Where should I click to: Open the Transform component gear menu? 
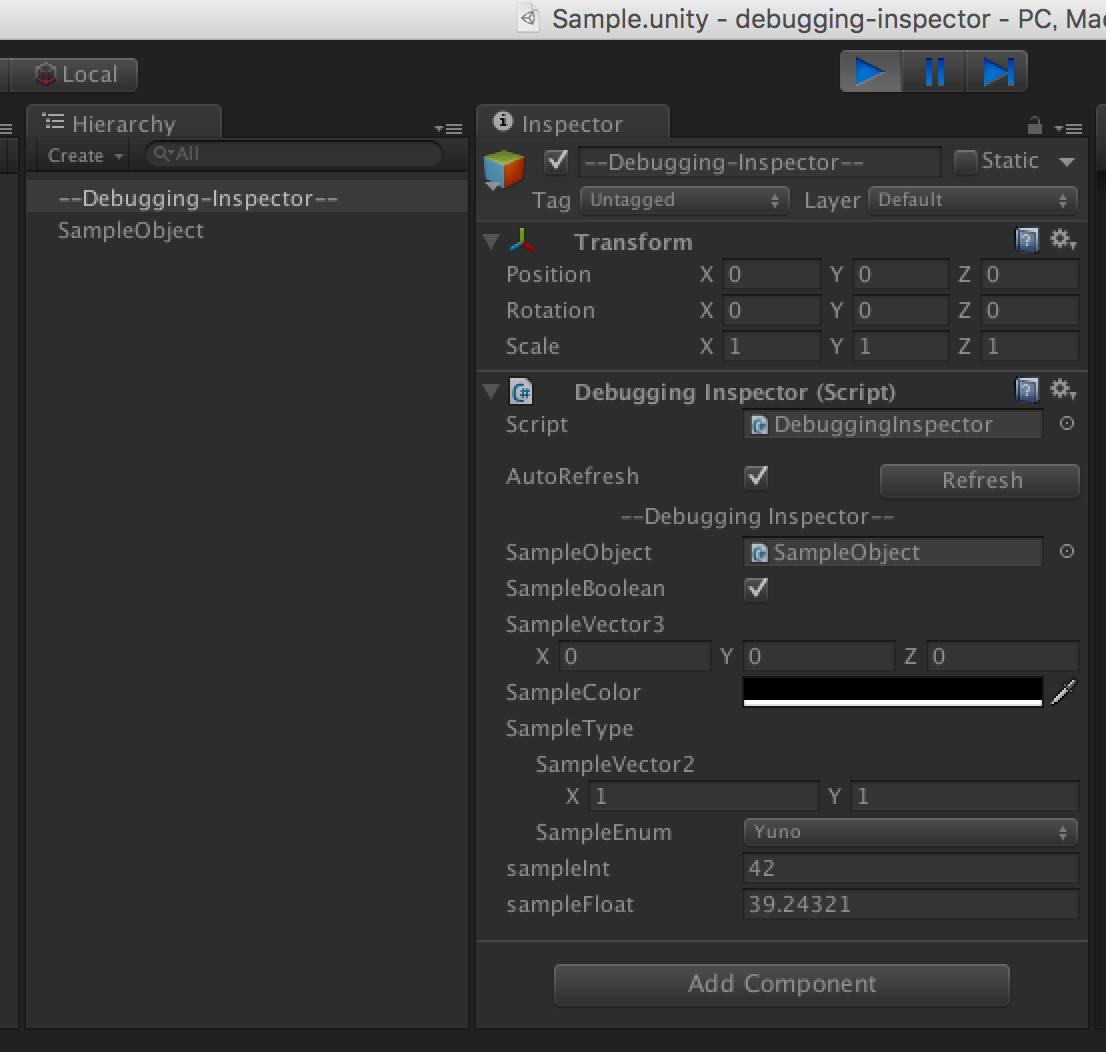[x=1062, y=240]
